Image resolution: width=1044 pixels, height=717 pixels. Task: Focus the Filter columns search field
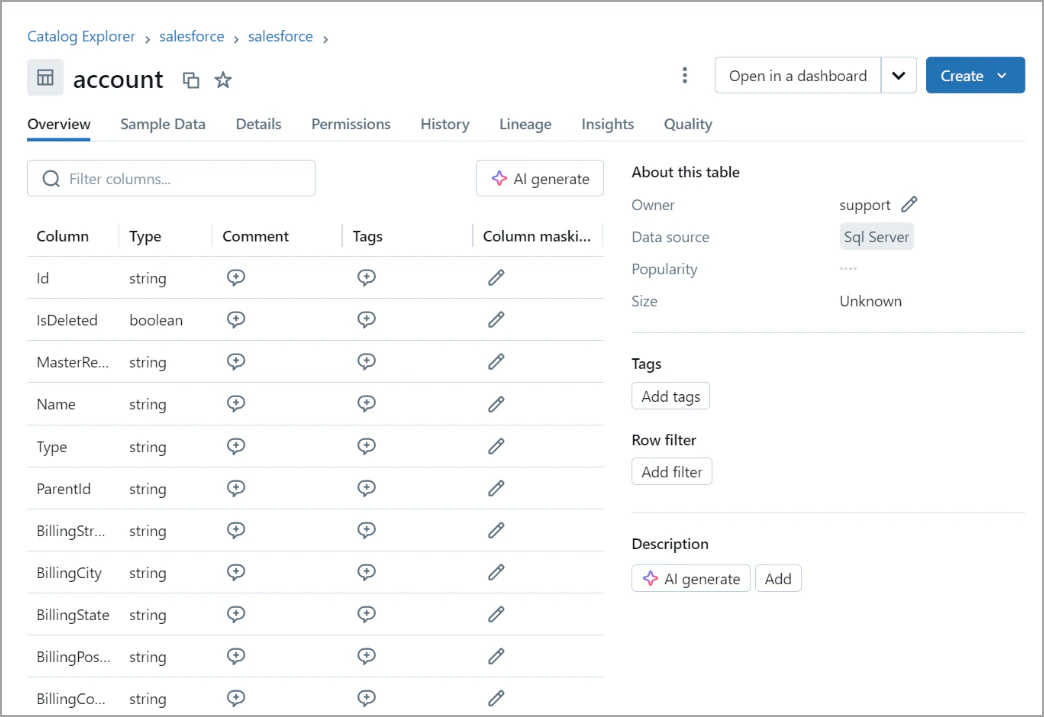coord(171,179)
